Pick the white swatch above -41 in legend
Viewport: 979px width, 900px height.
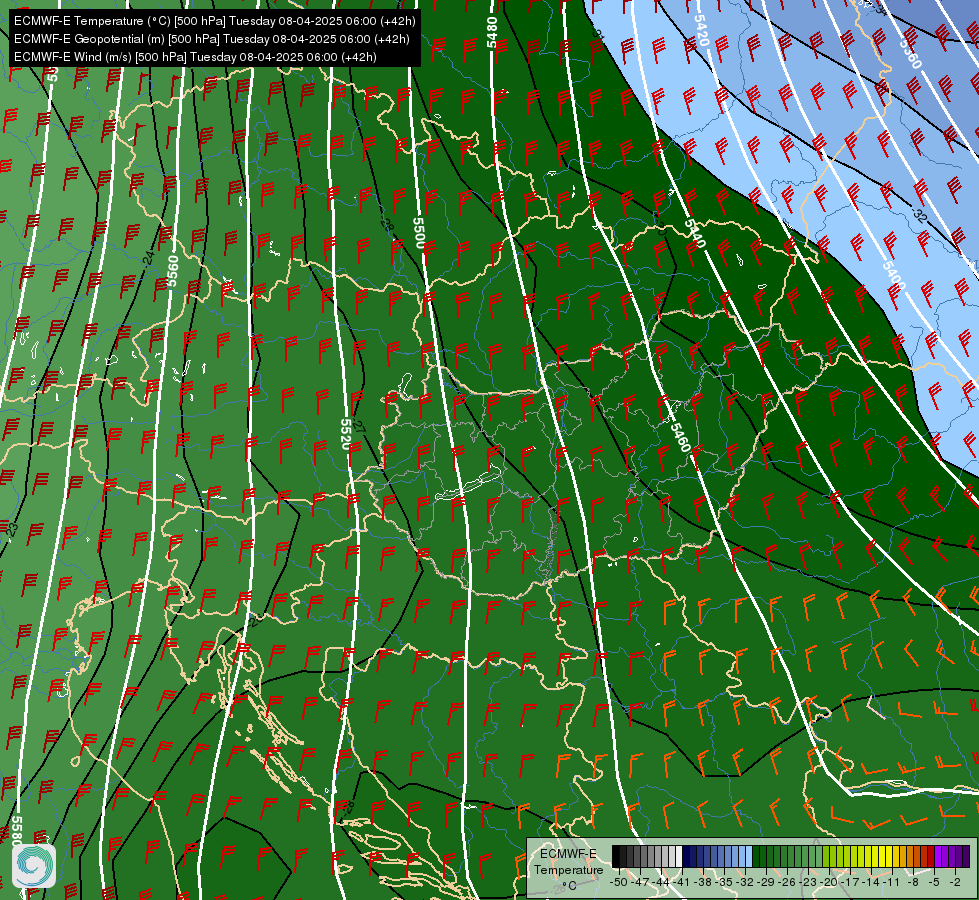[679, 856]
